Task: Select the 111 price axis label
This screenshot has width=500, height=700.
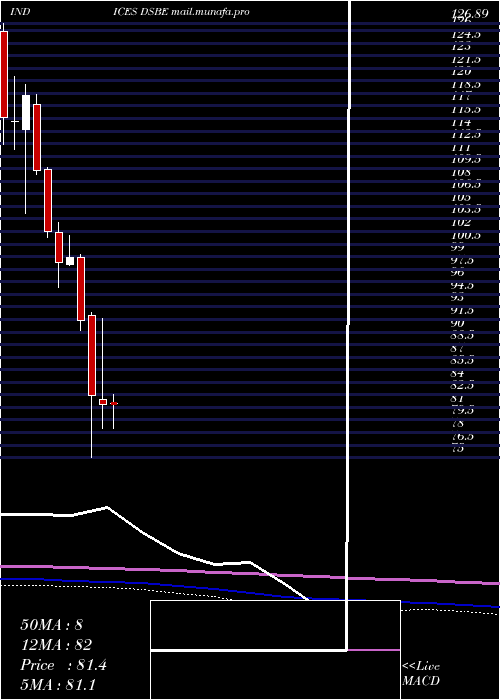Action: [461, 147]
